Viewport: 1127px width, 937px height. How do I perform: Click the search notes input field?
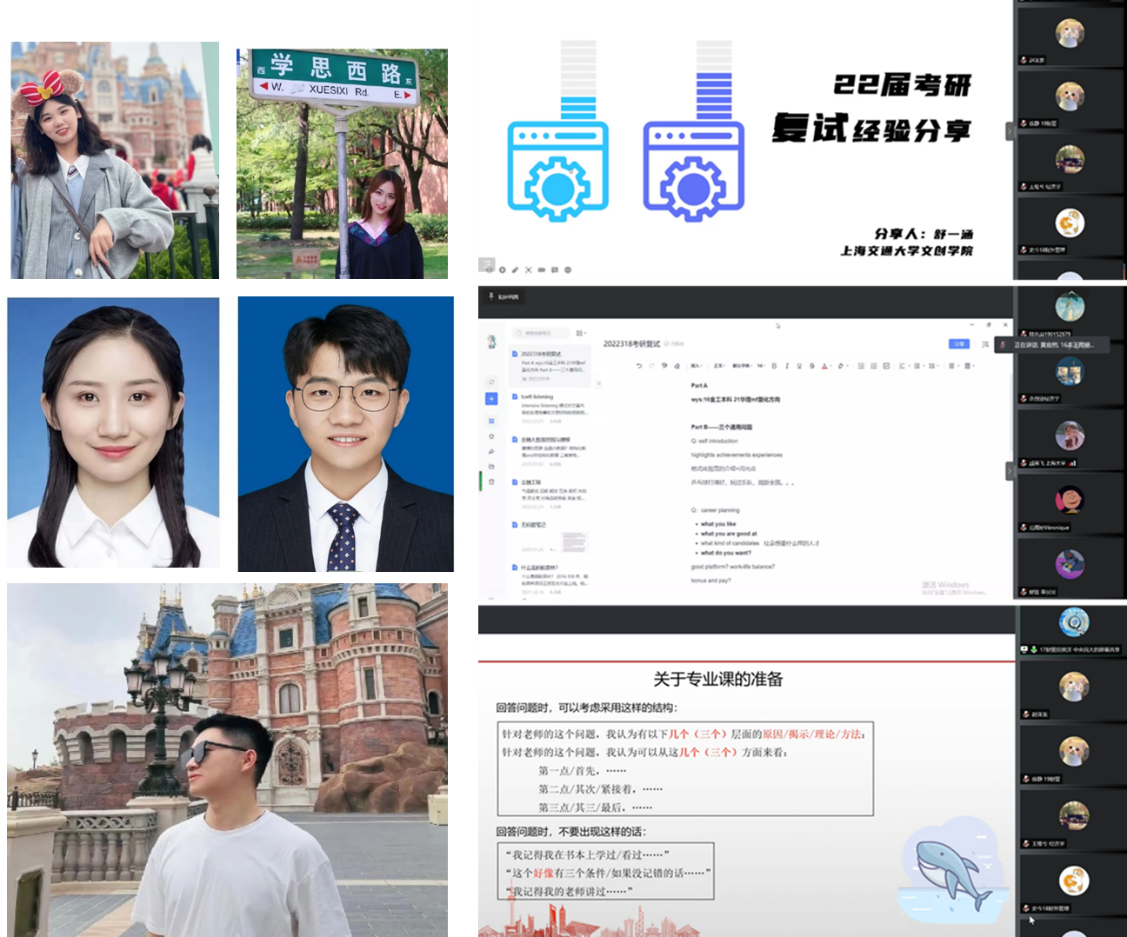[x=540, y=332]
